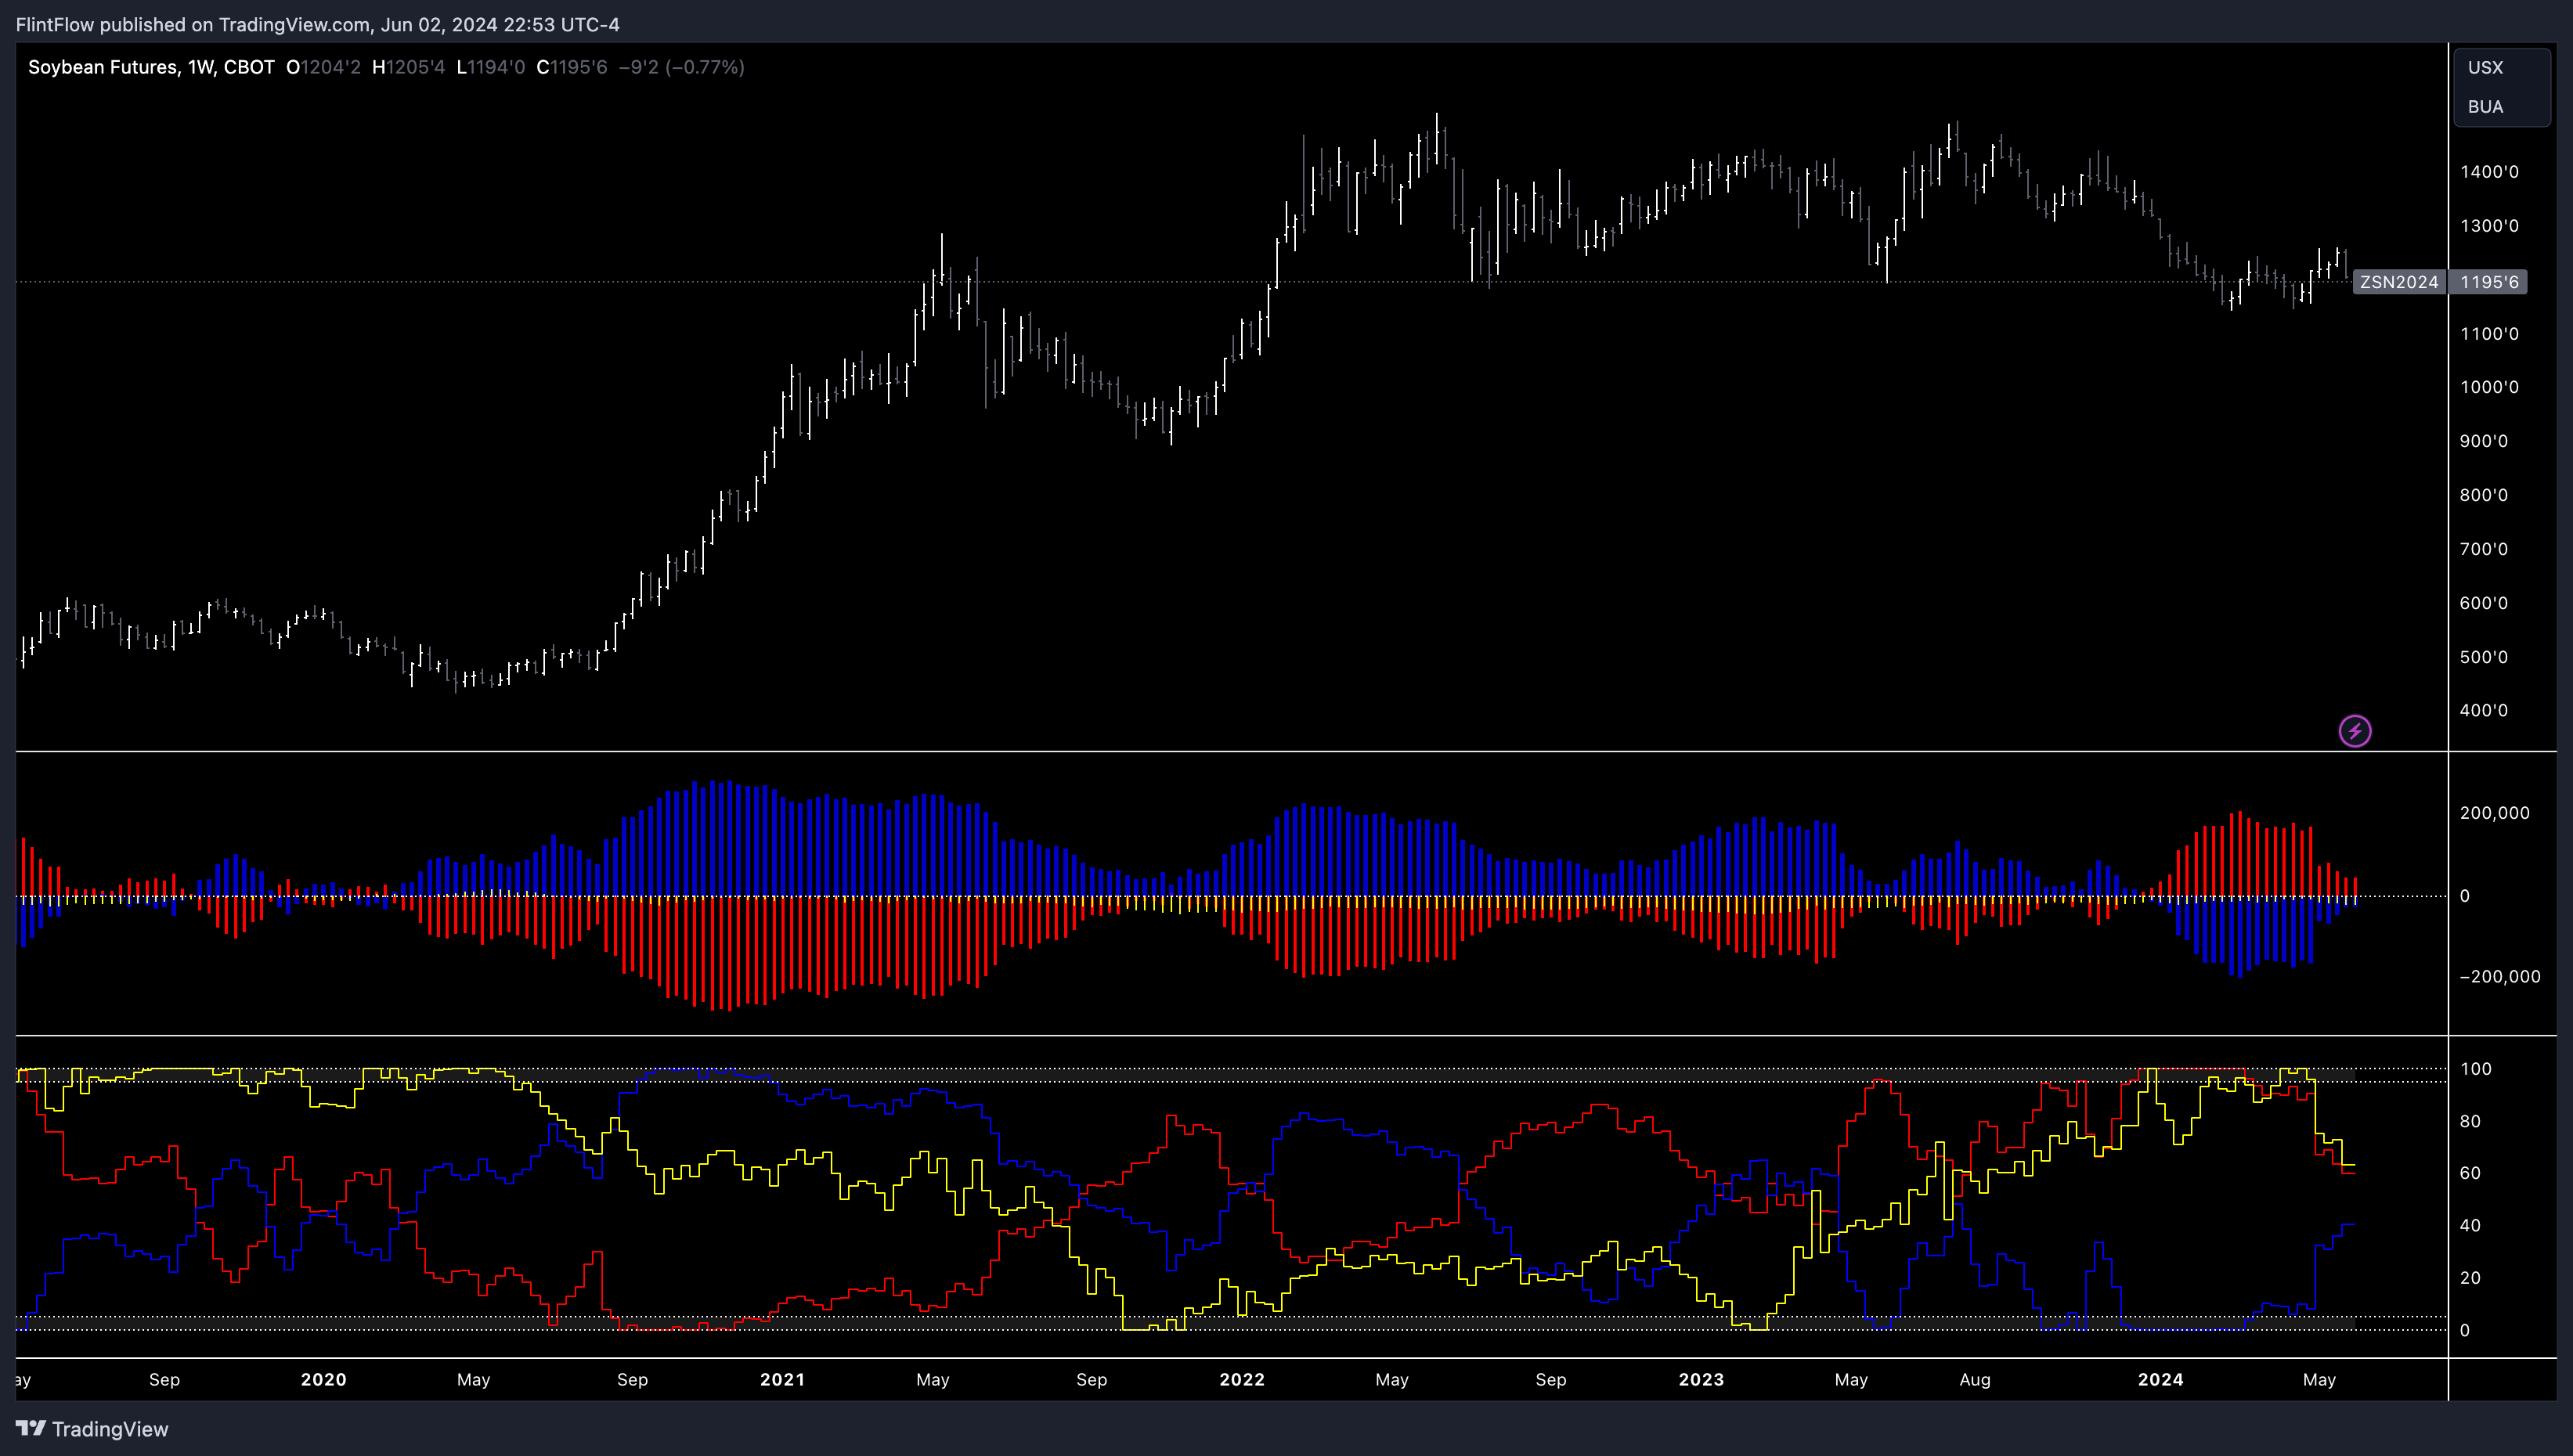Click the TradingView wordmark text in the footer

(110, 1429)
